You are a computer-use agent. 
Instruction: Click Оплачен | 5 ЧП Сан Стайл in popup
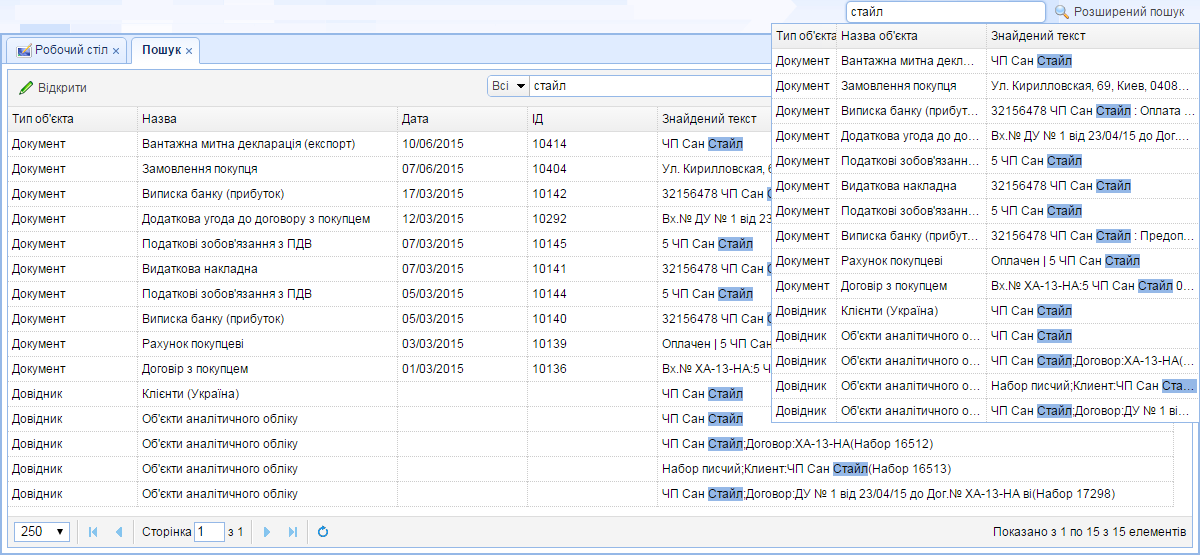1065,261
